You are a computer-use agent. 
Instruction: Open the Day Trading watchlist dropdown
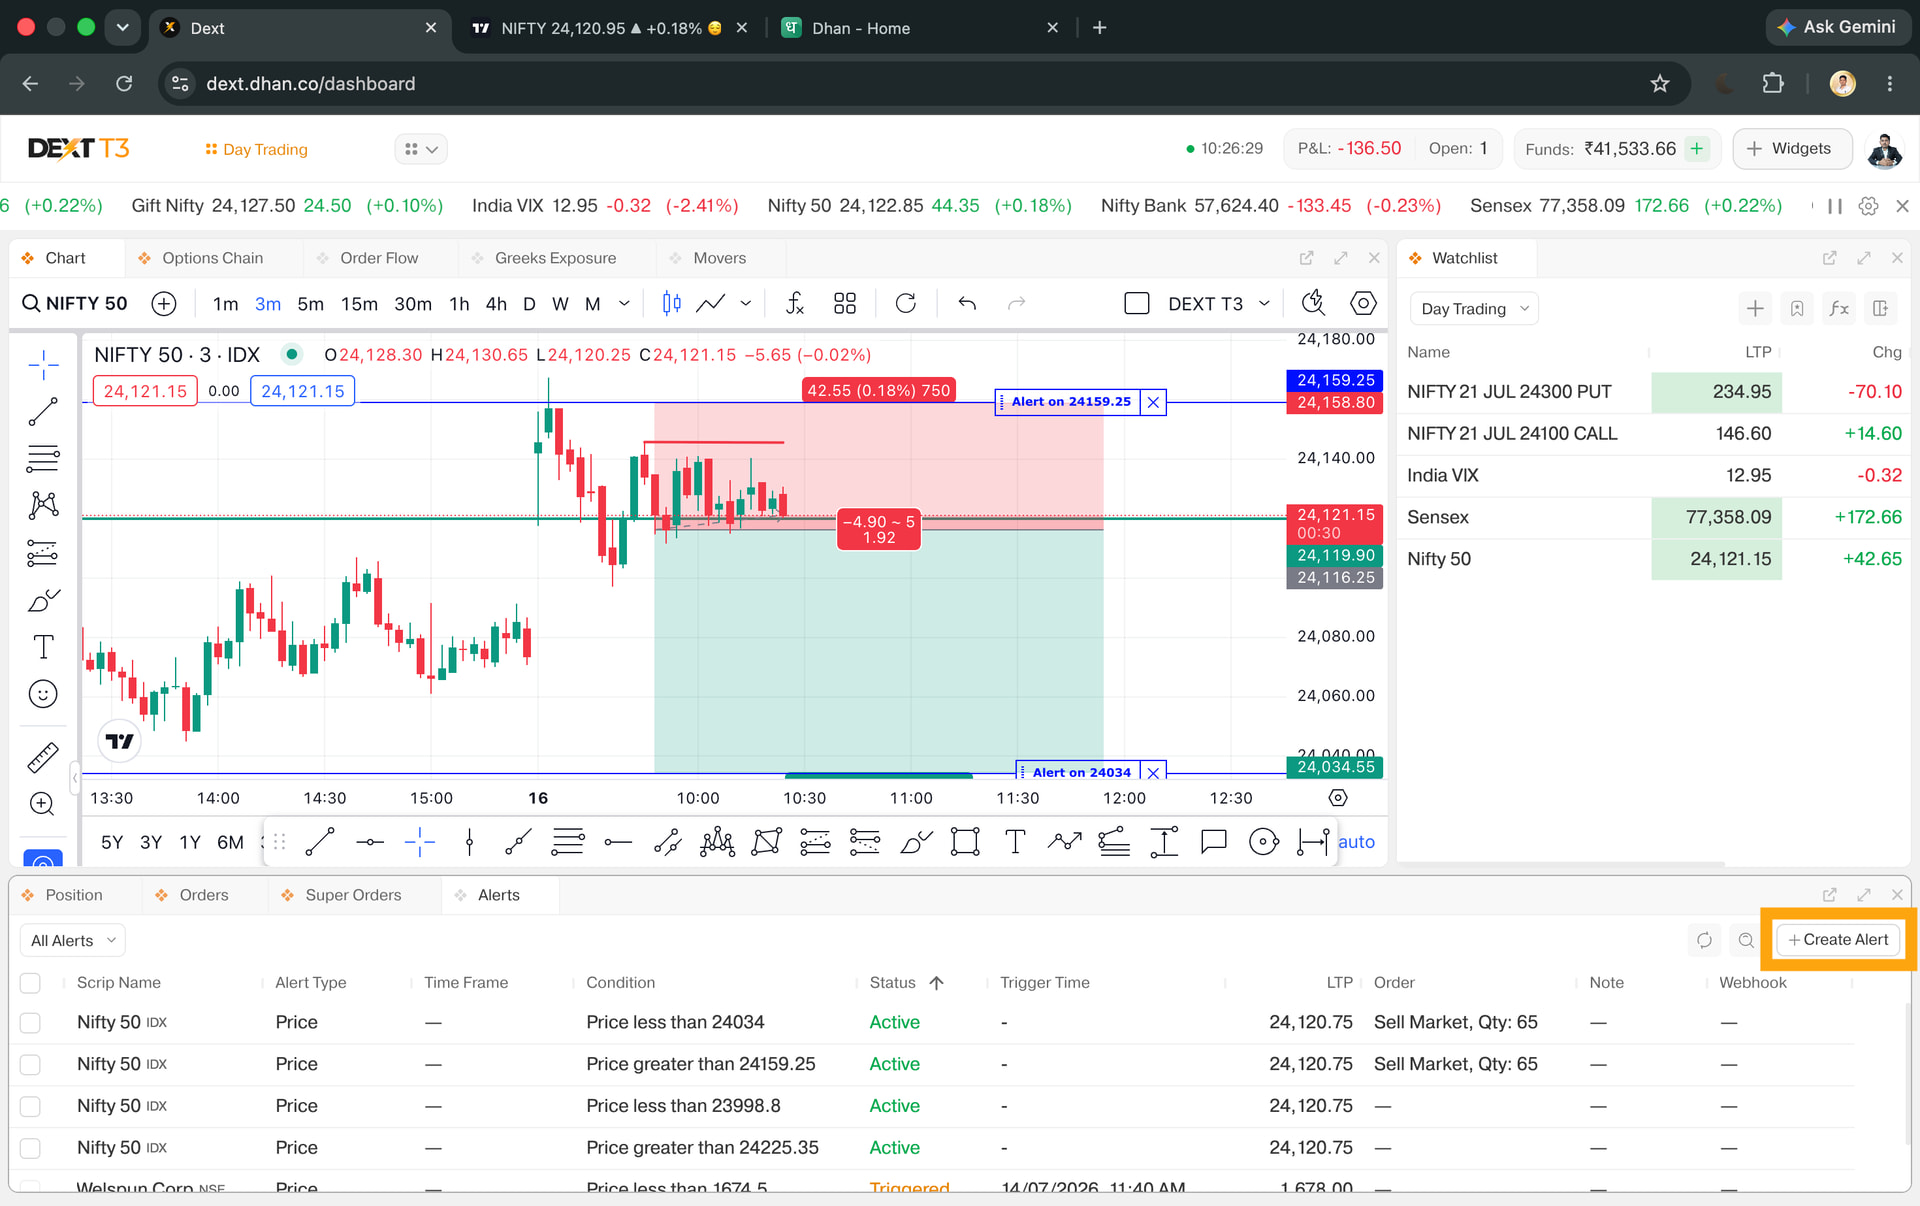[x=1474, y=308]
